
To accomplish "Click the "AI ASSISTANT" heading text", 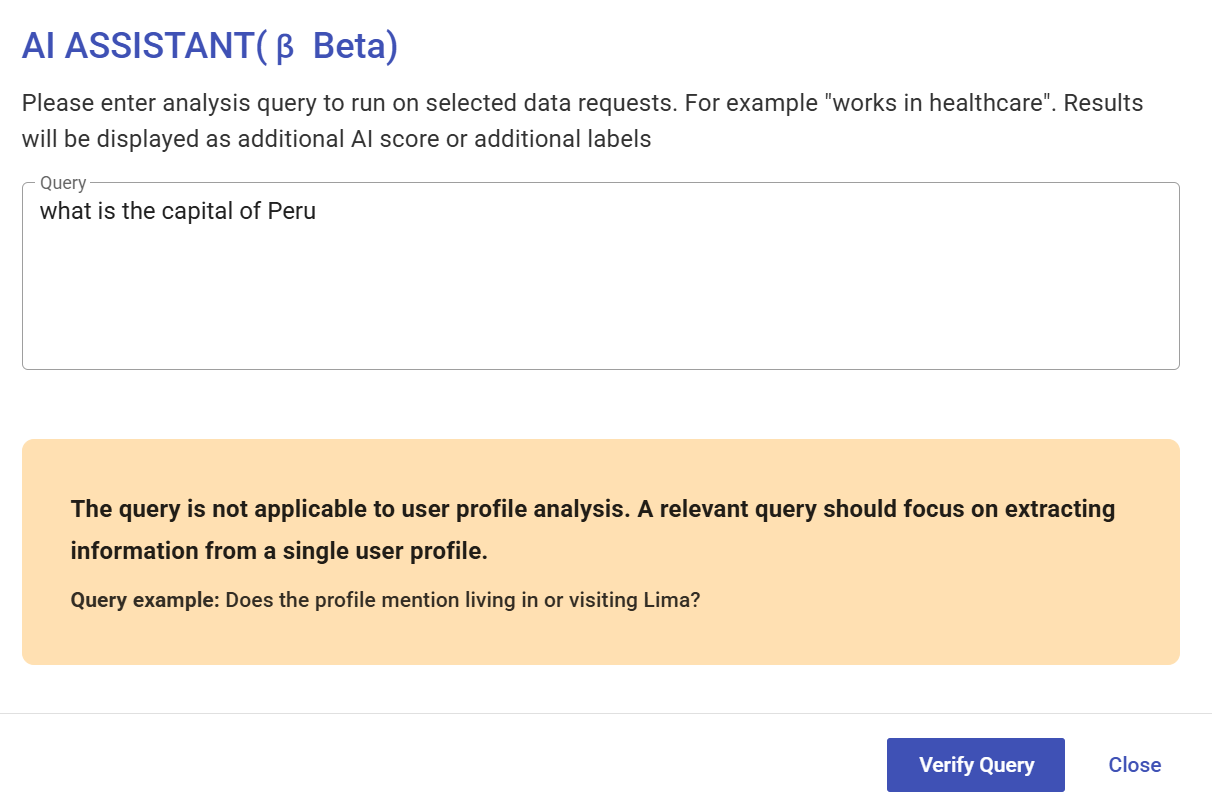I will [x=138, y=47].
